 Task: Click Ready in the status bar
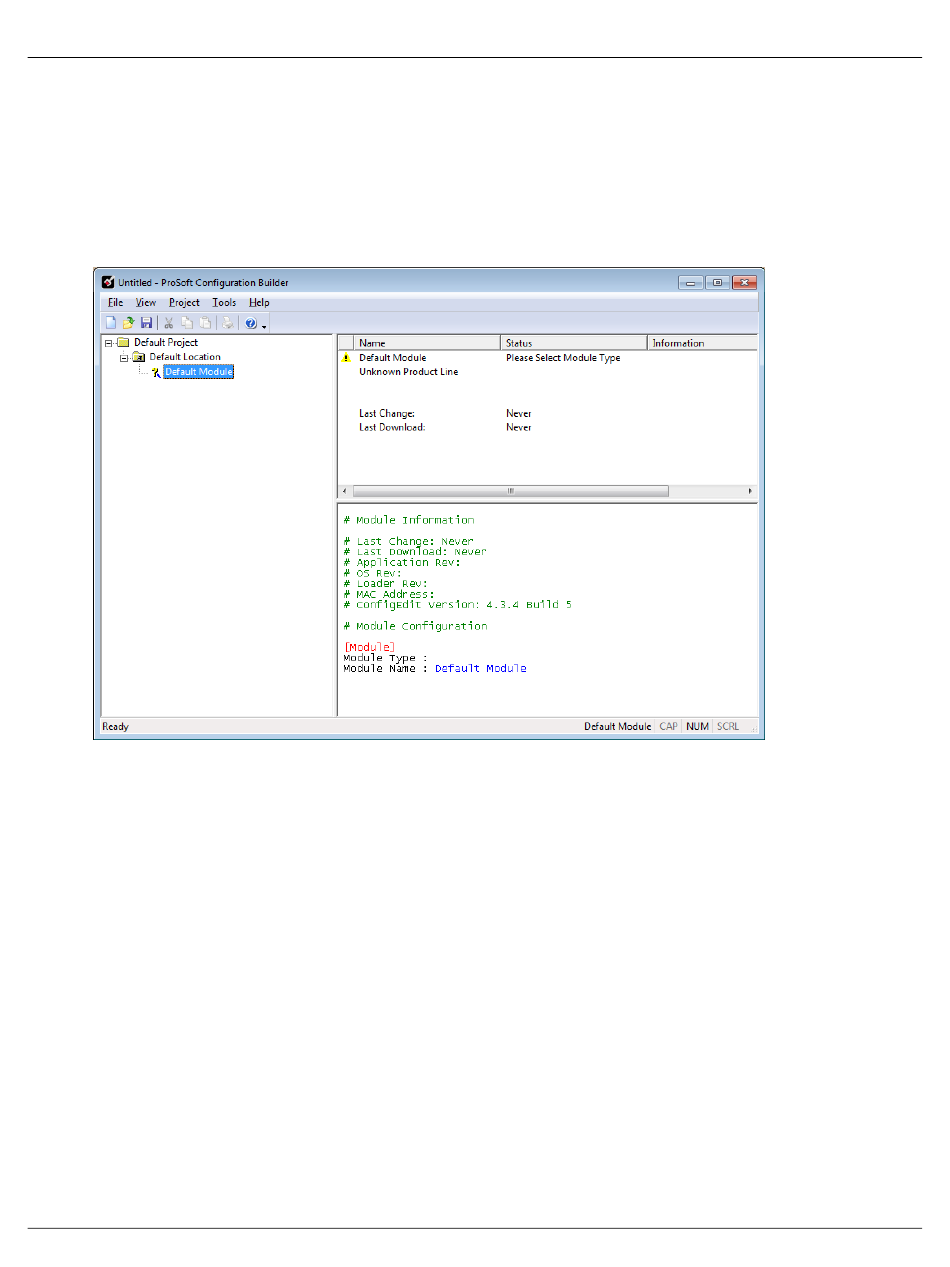click(x=115, y=727)
